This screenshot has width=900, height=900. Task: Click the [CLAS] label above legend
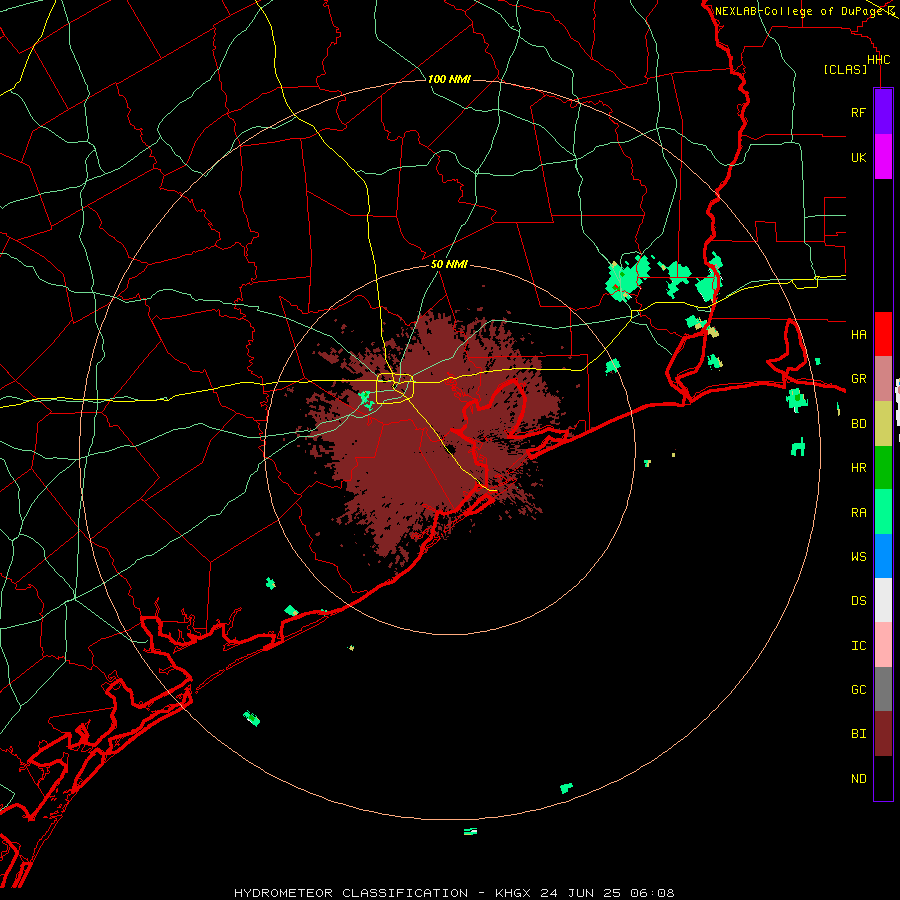click(x=845, y=69)
